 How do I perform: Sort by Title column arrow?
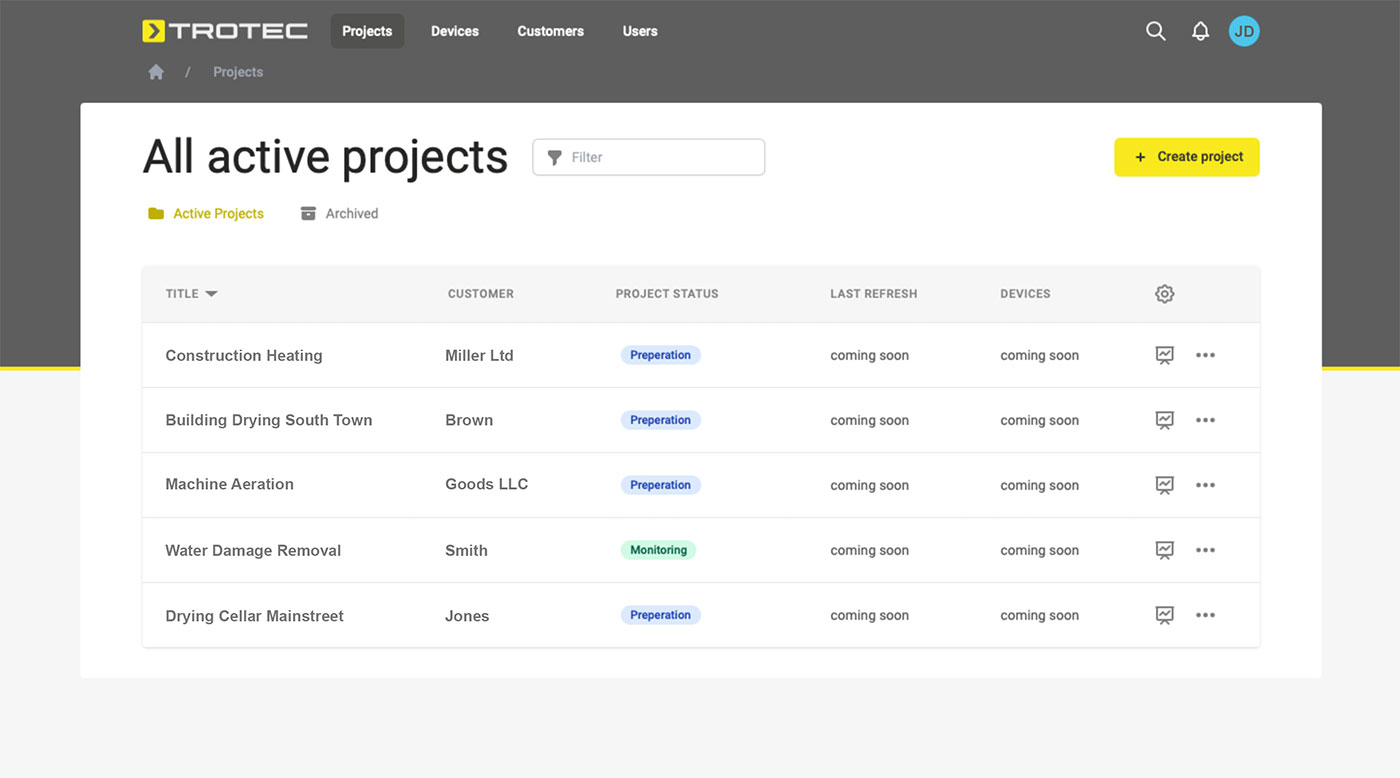pos(211,294)
